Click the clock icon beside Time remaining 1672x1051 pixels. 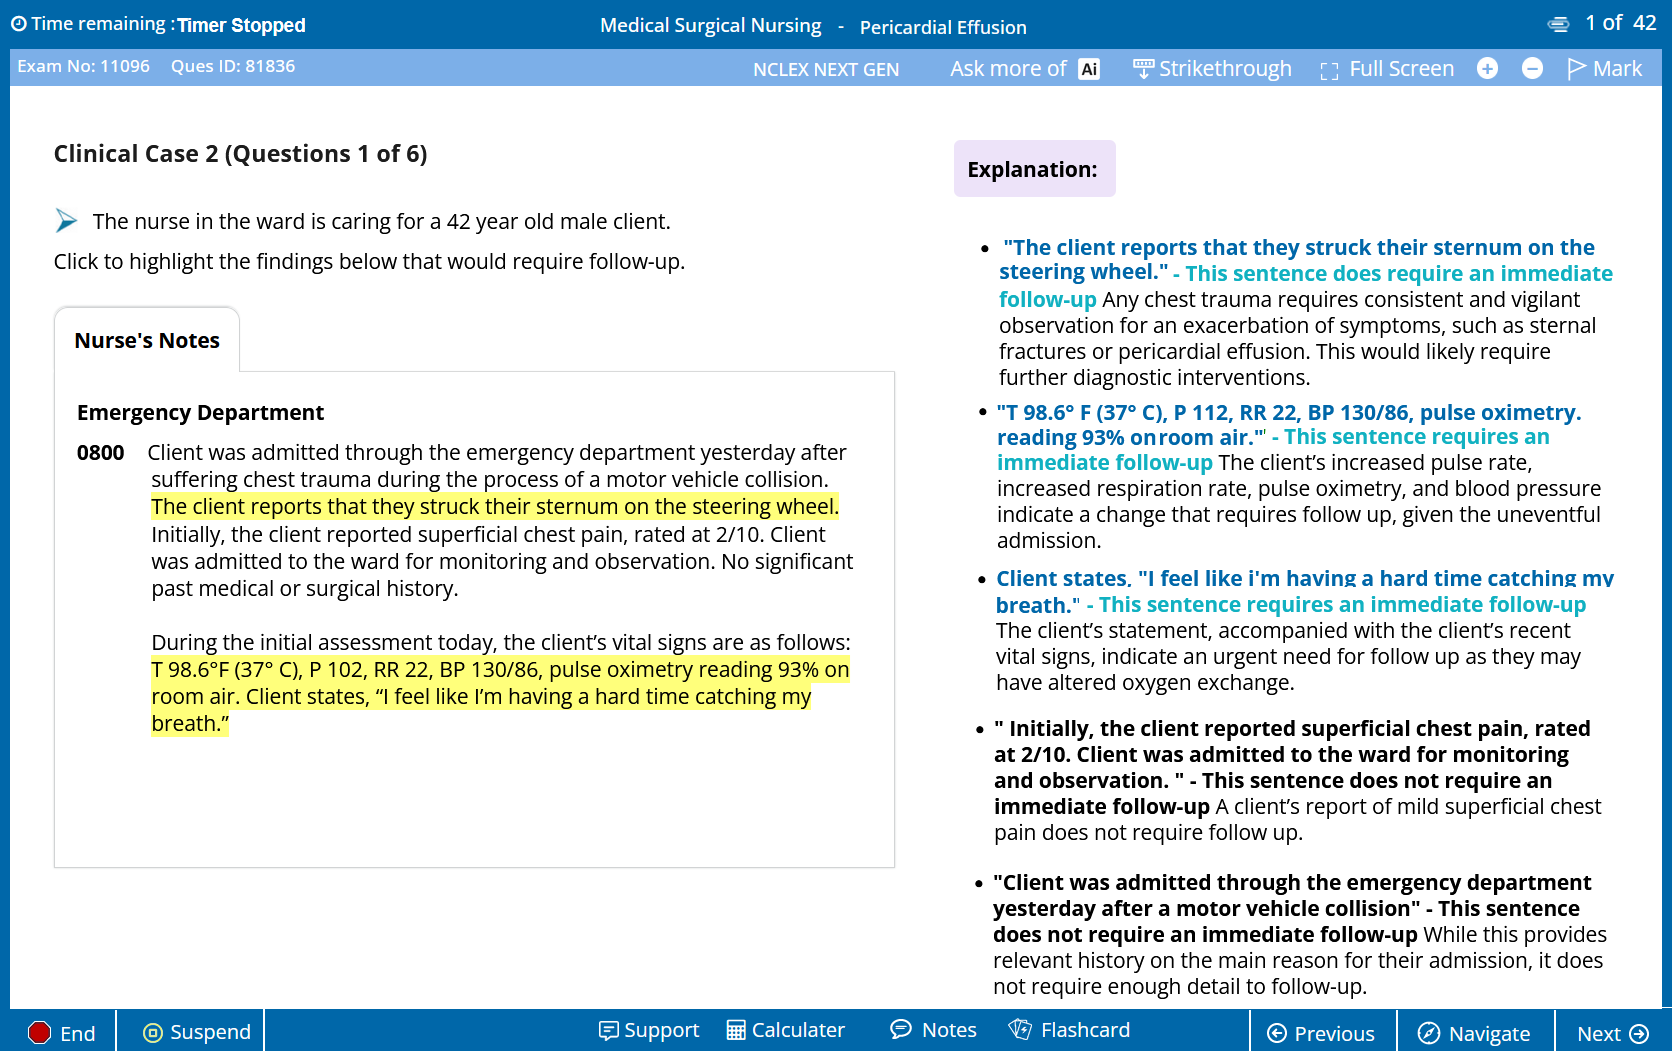pyautogui.click(x=18, y=24)
